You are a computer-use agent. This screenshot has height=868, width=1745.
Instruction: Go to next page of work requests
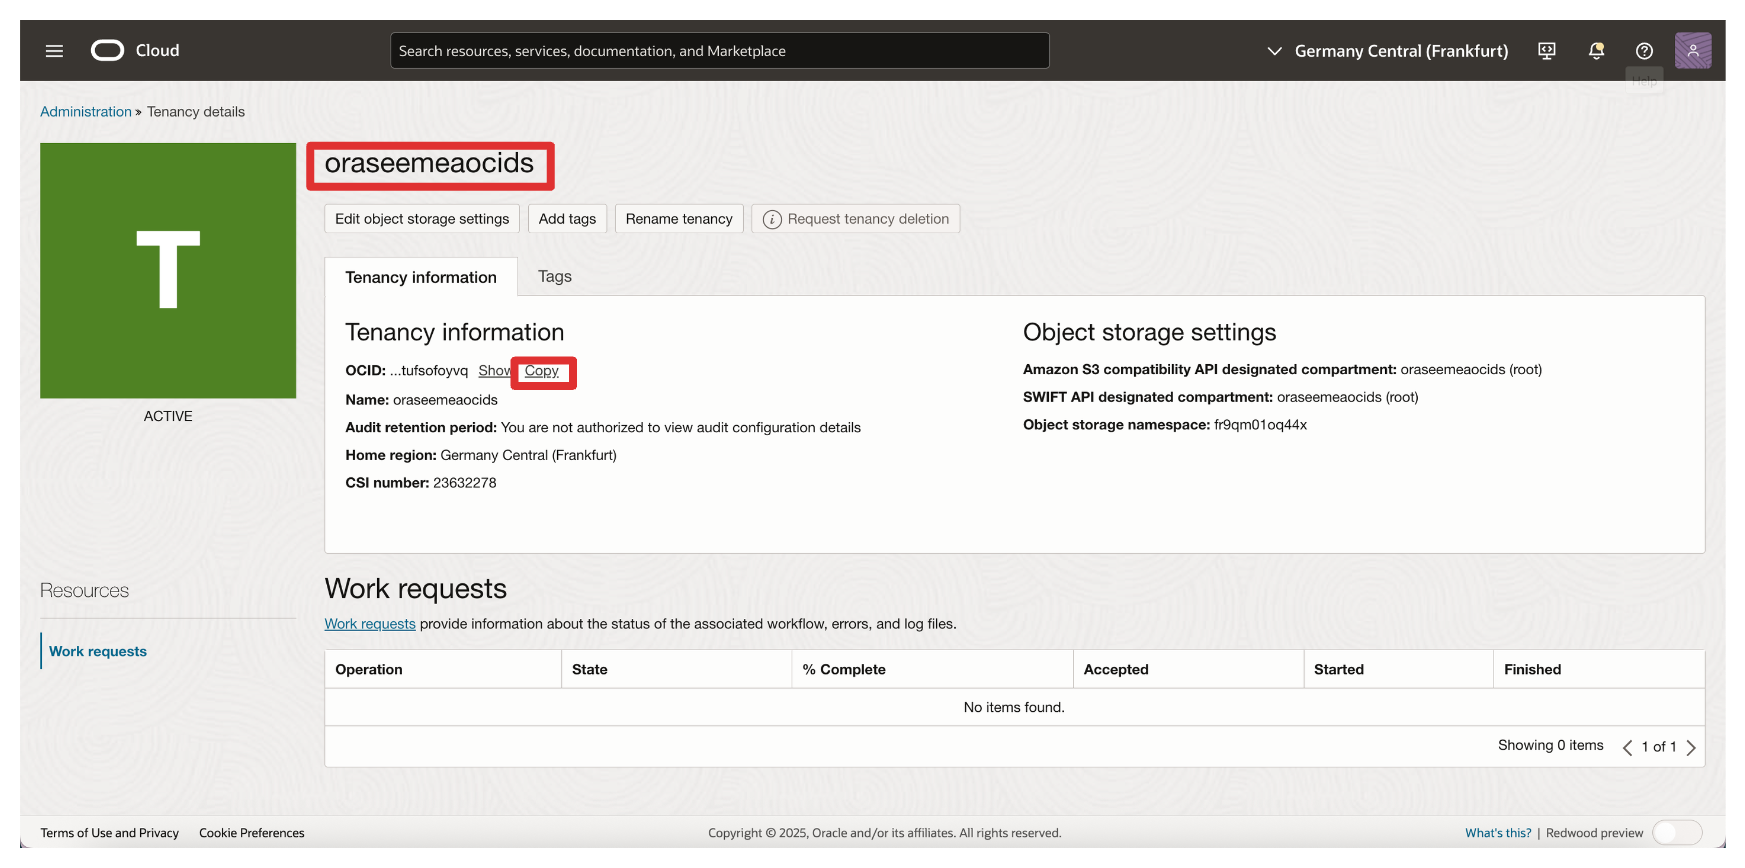click(1691, 747)
